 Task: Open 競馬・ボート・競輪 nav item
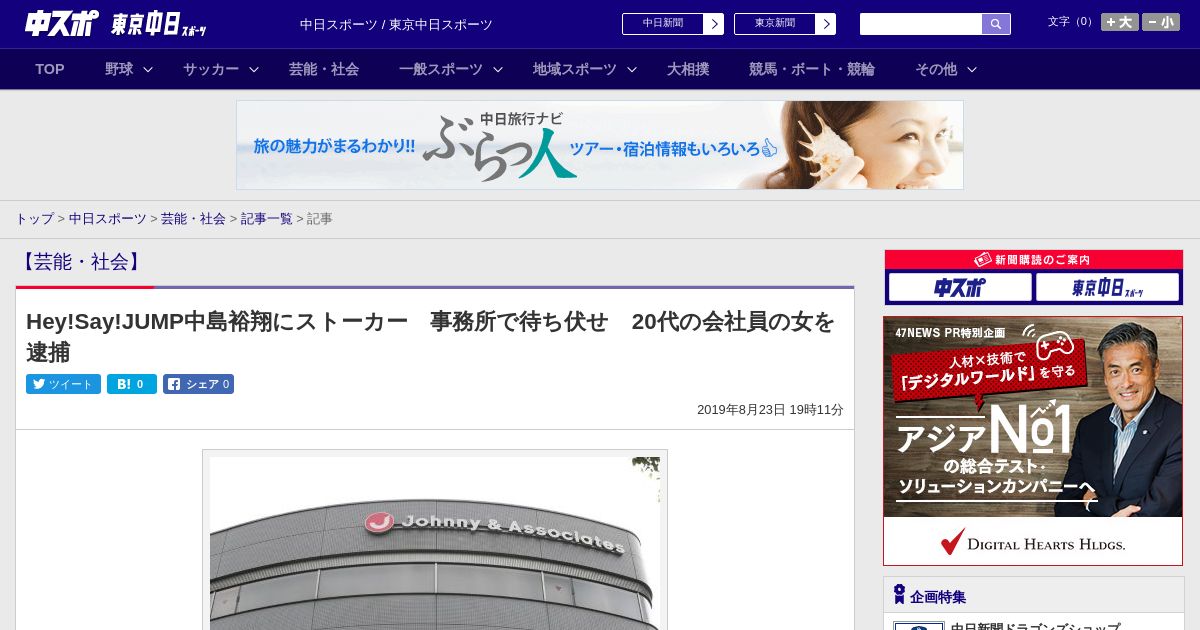pos(812,69)
